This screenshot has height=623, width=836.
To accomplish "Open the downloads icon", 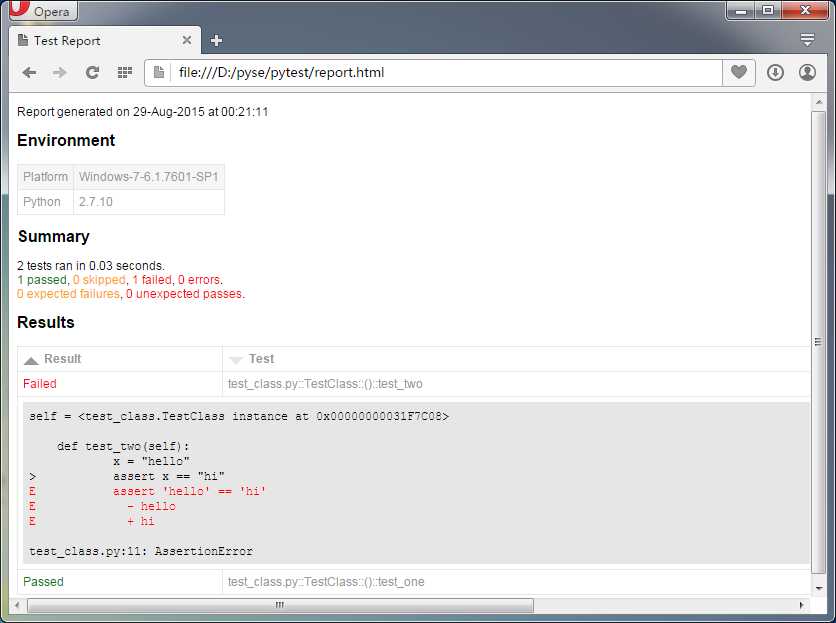I will point(775,73).
